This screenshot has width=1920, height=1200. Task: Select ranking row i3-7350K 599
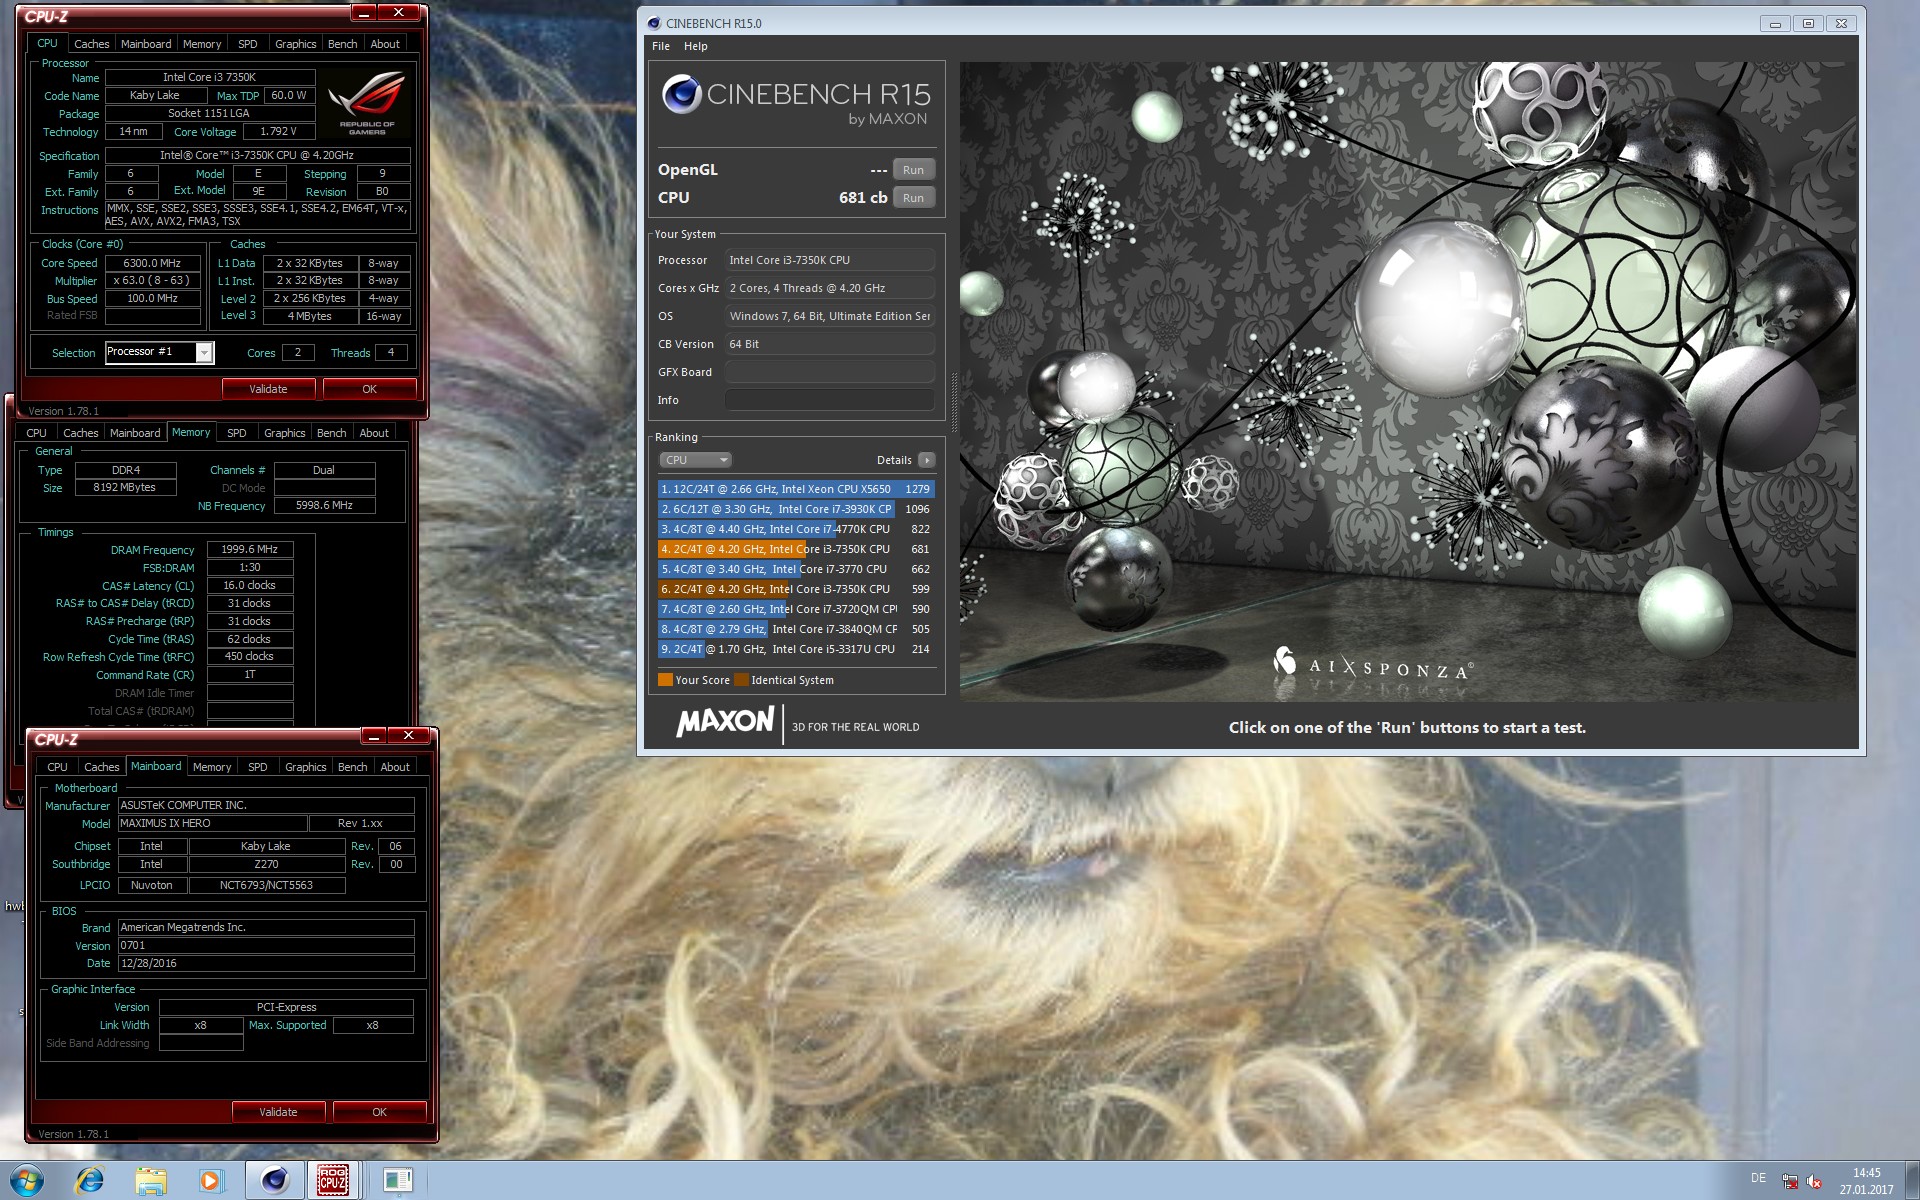coord(796,589)
